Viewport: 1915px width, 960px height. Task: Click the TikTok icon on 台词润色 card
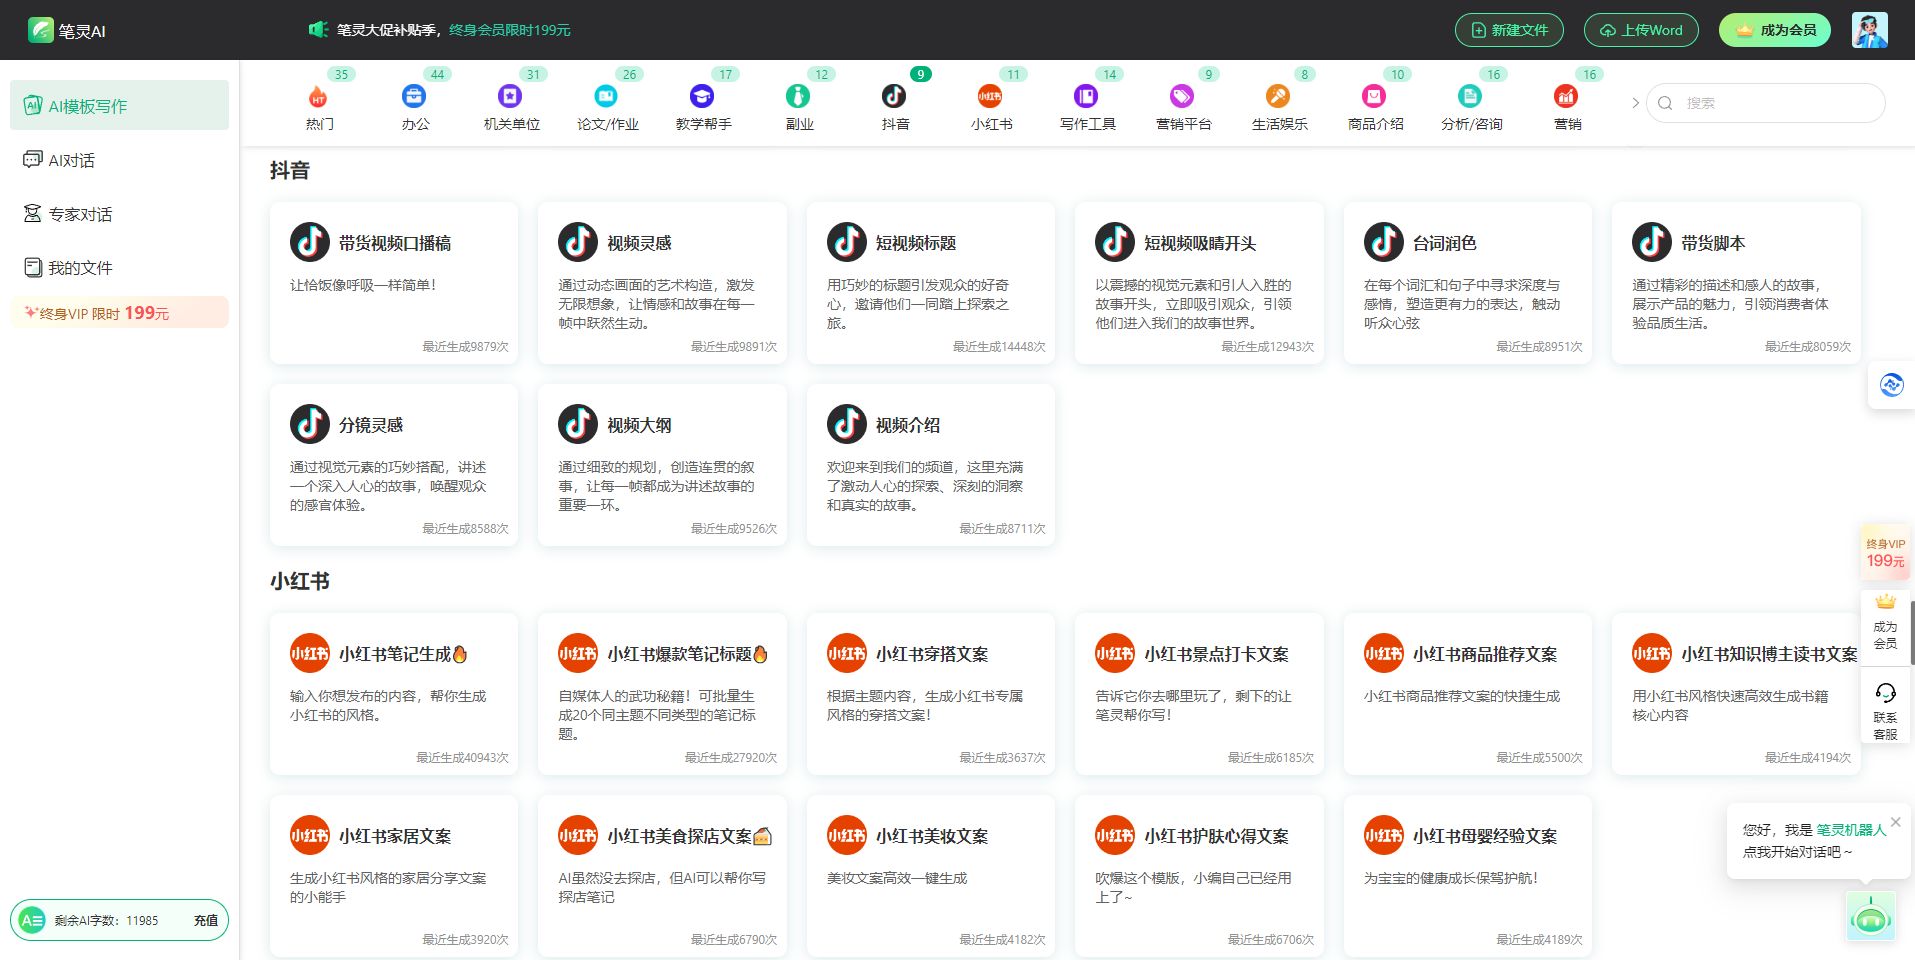click(x=1384, y=242)
